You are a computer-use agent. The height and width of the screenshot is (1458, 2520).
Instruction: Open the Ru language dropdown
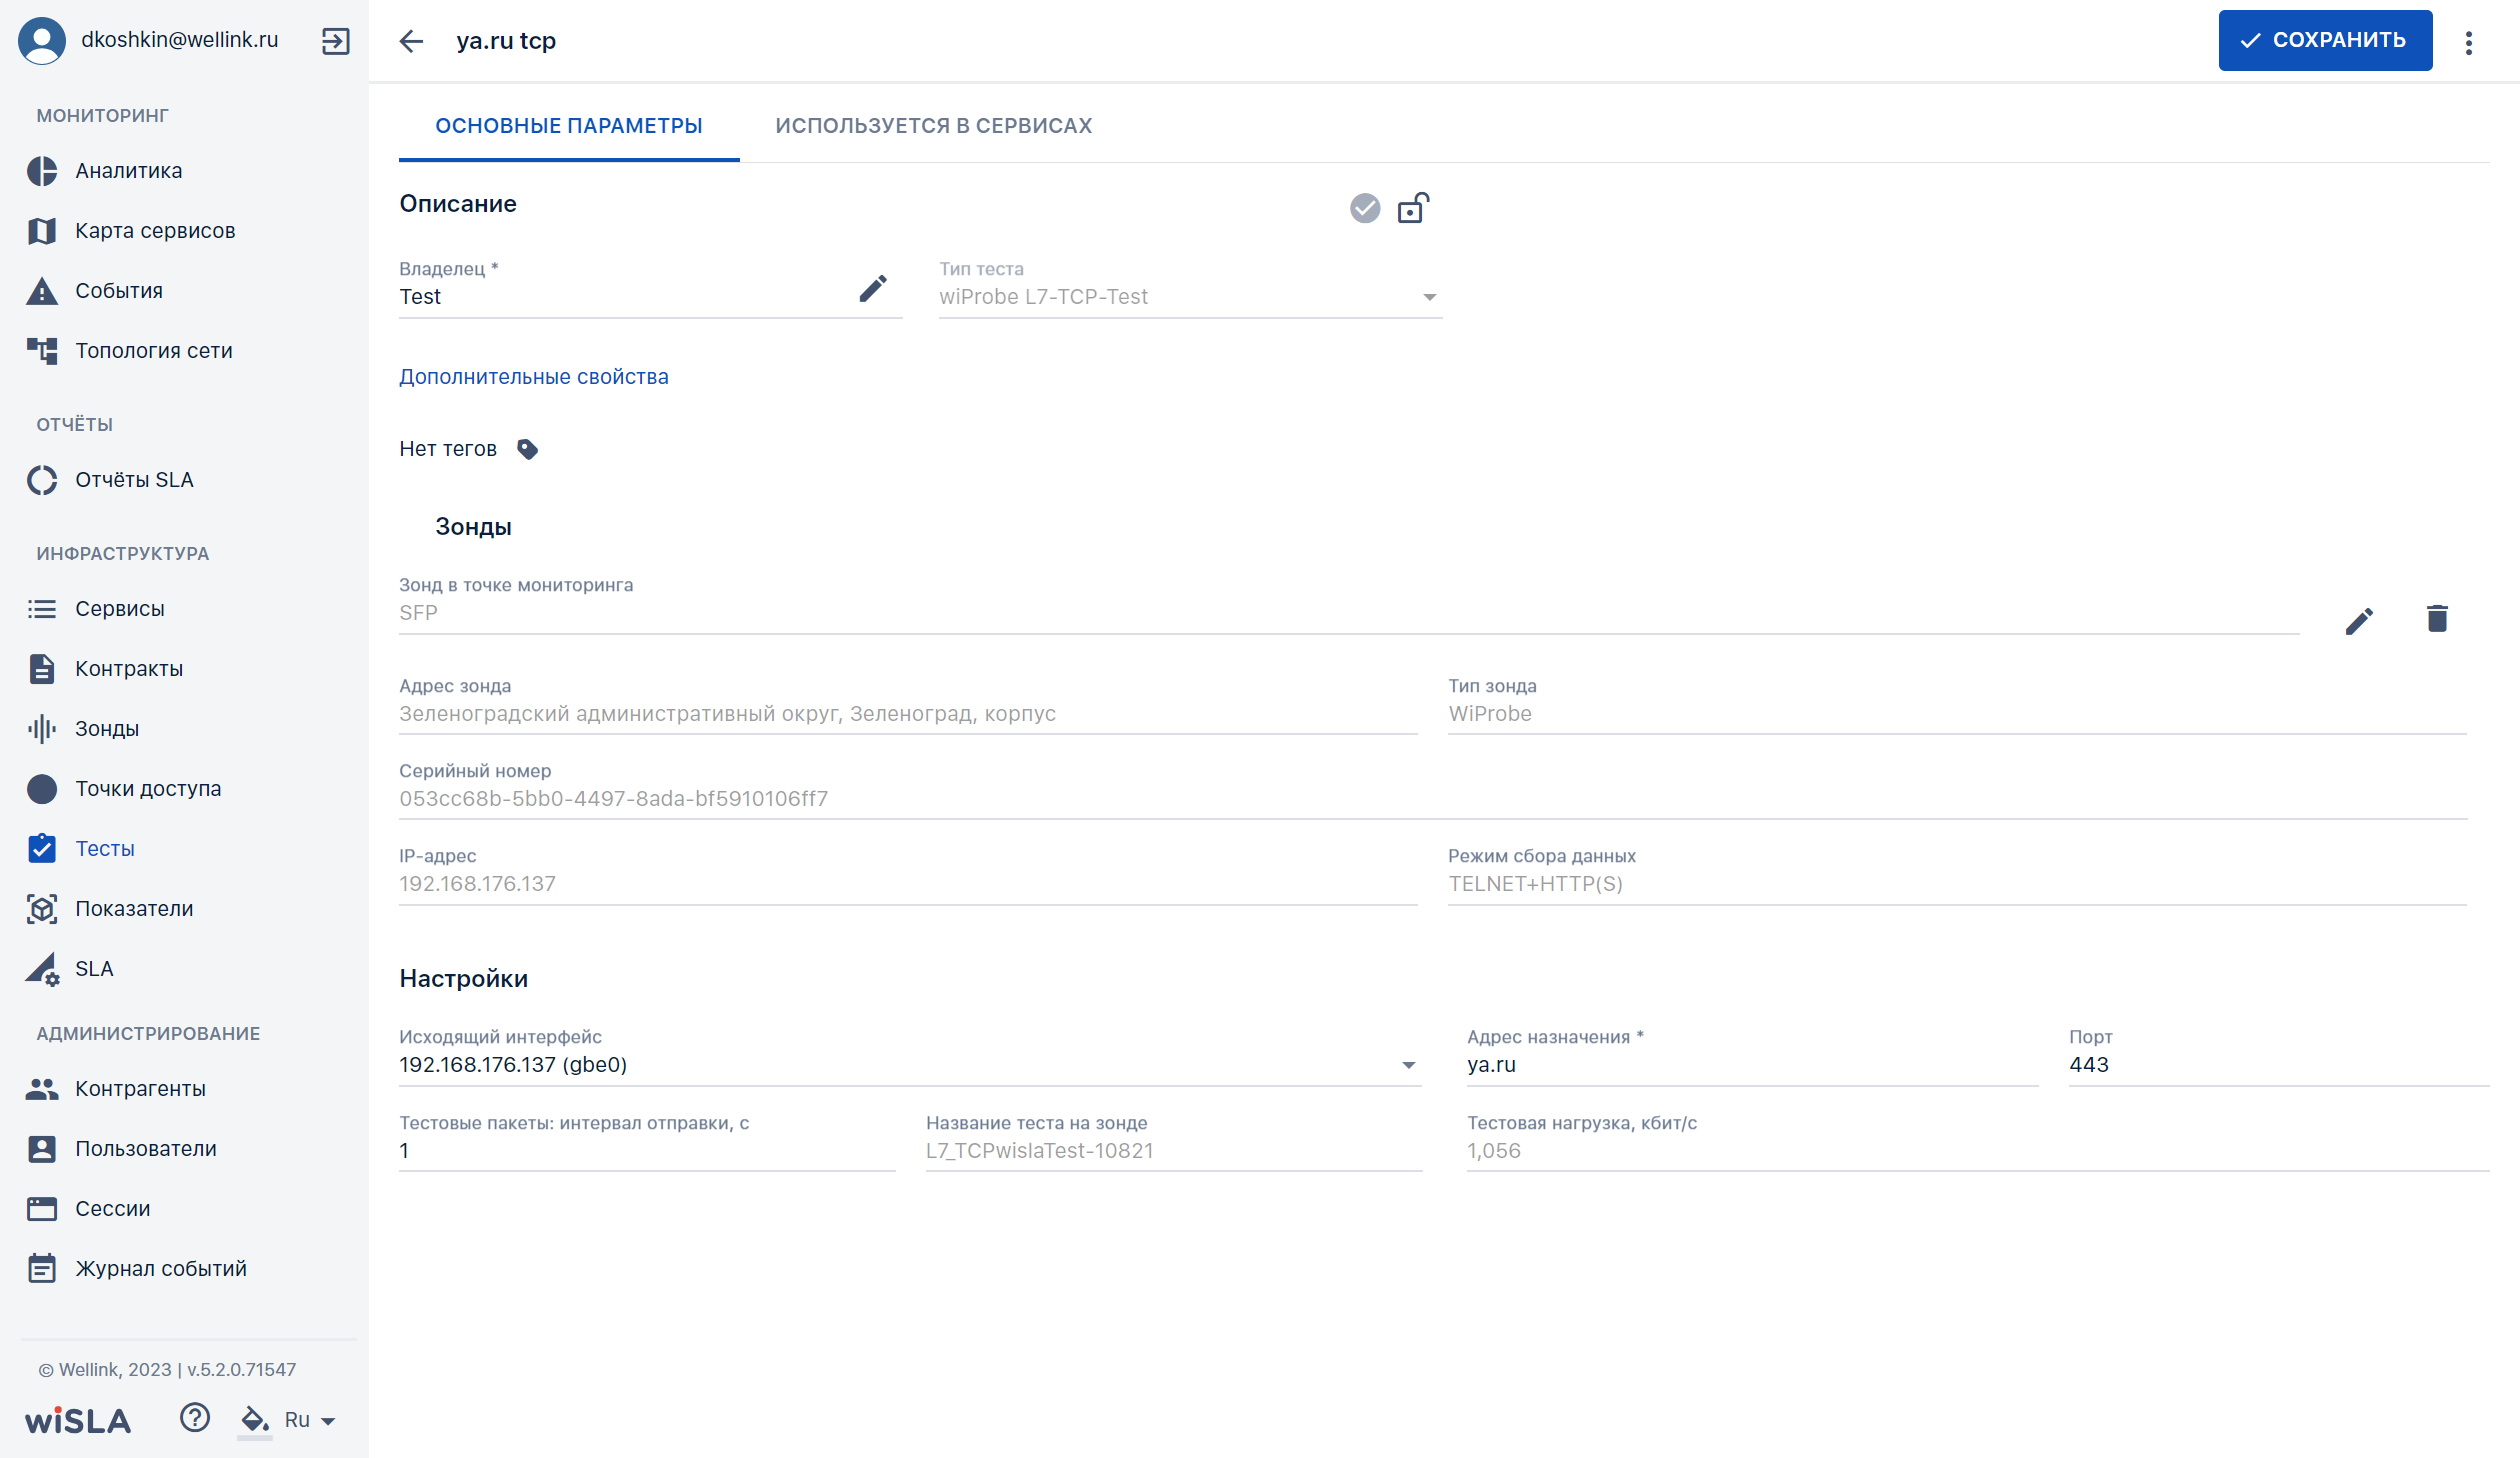pos(309,1420)
